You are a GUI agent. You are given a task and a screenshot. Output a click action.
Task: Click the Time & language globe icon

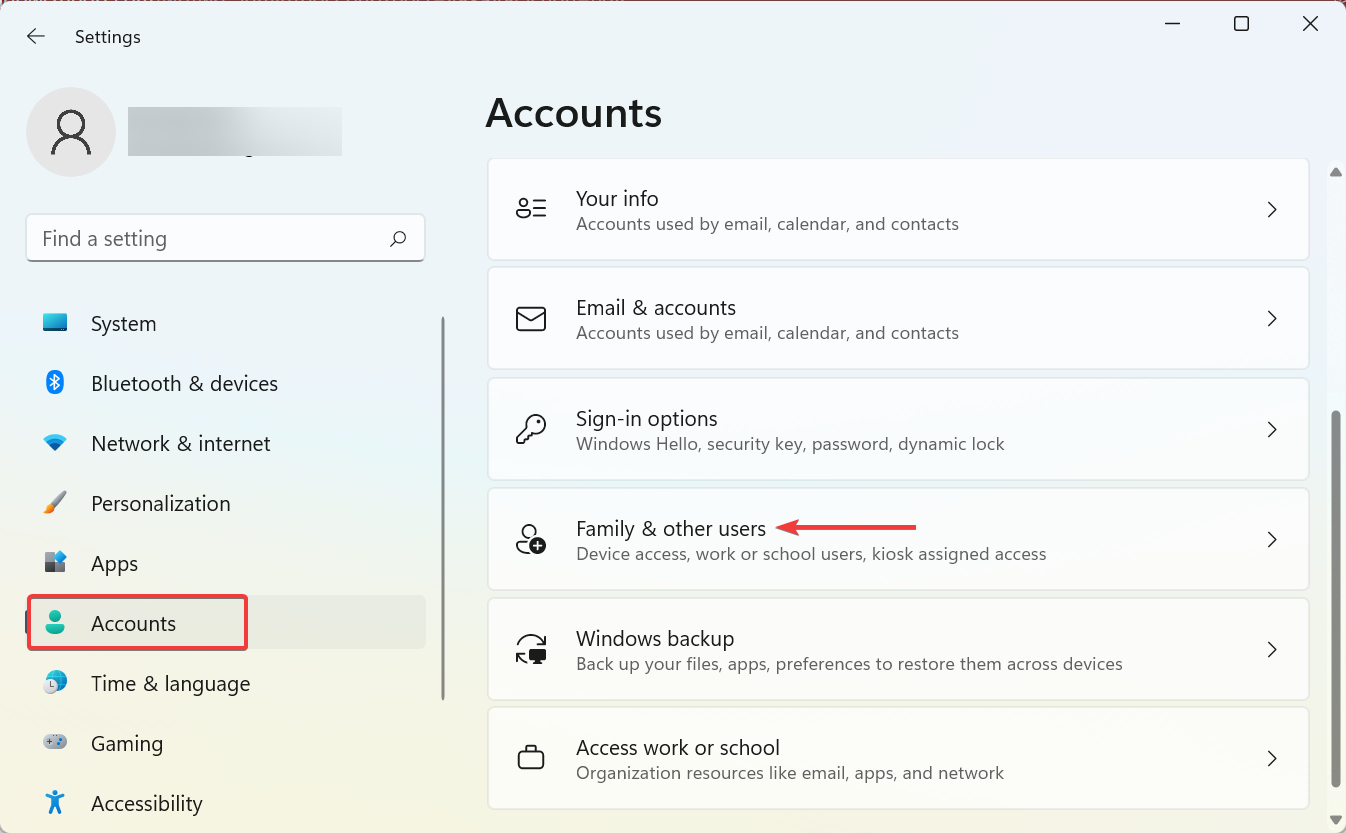coord(55,683)
